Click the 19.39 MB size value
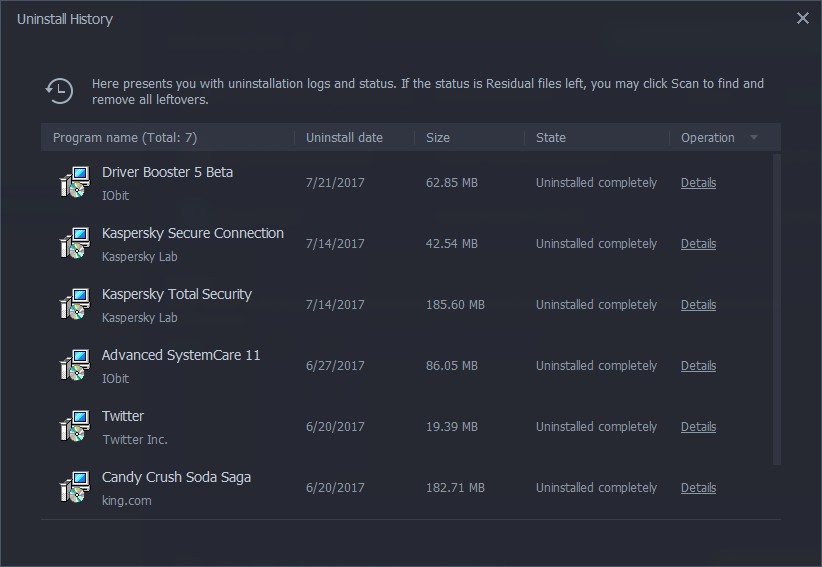 point(451,427)
